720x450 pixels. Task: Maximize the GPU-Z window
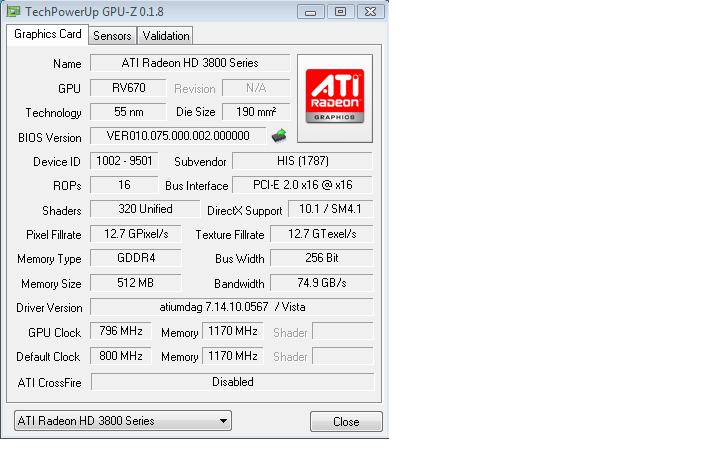(x=340, y=11)
